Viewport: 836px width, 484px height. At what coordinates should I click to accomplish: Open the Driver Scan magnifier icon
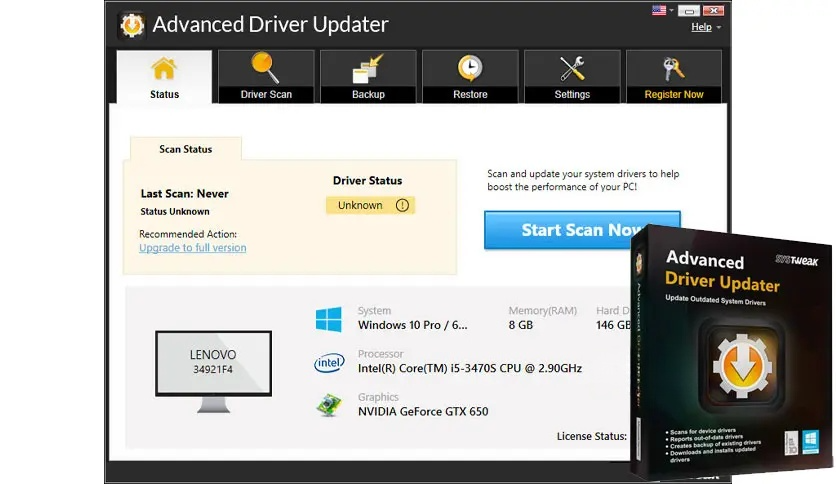265,68
